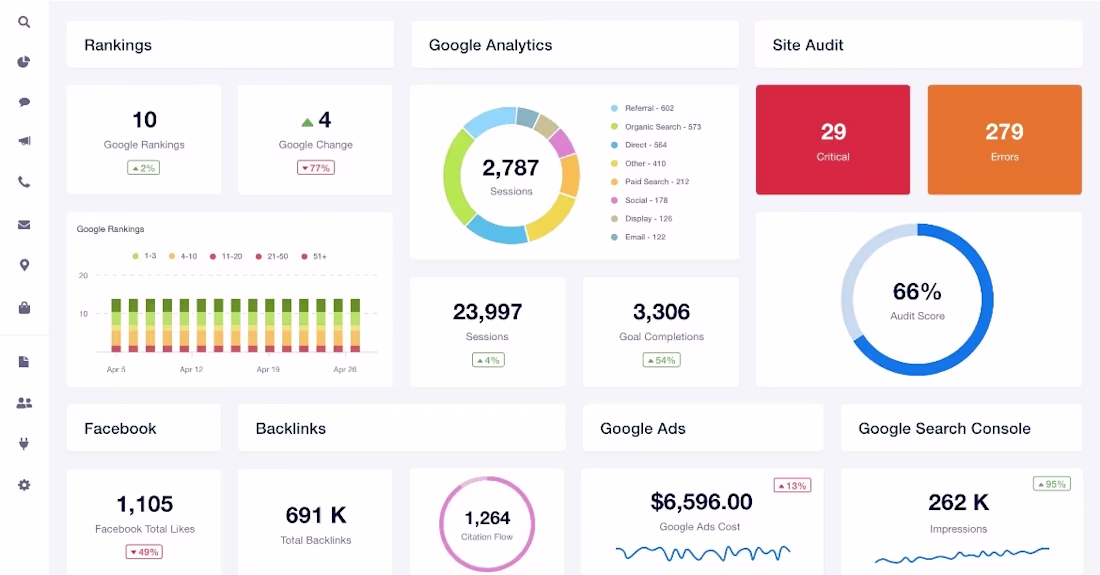Click the Other - 410 legend entry
Screen dimensions: 1100x575
coord(638,163)
